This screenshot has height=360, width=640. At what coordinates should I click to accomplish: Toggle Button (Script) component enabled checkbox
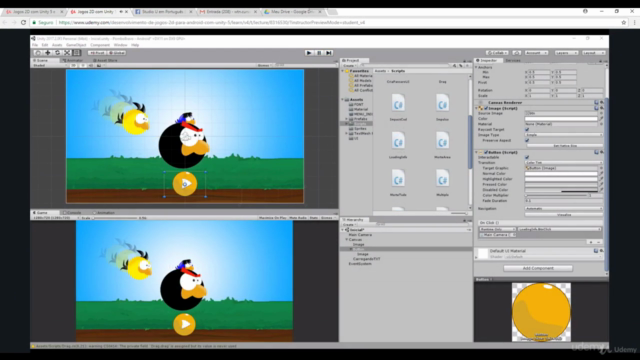click(x=486, y=152)
